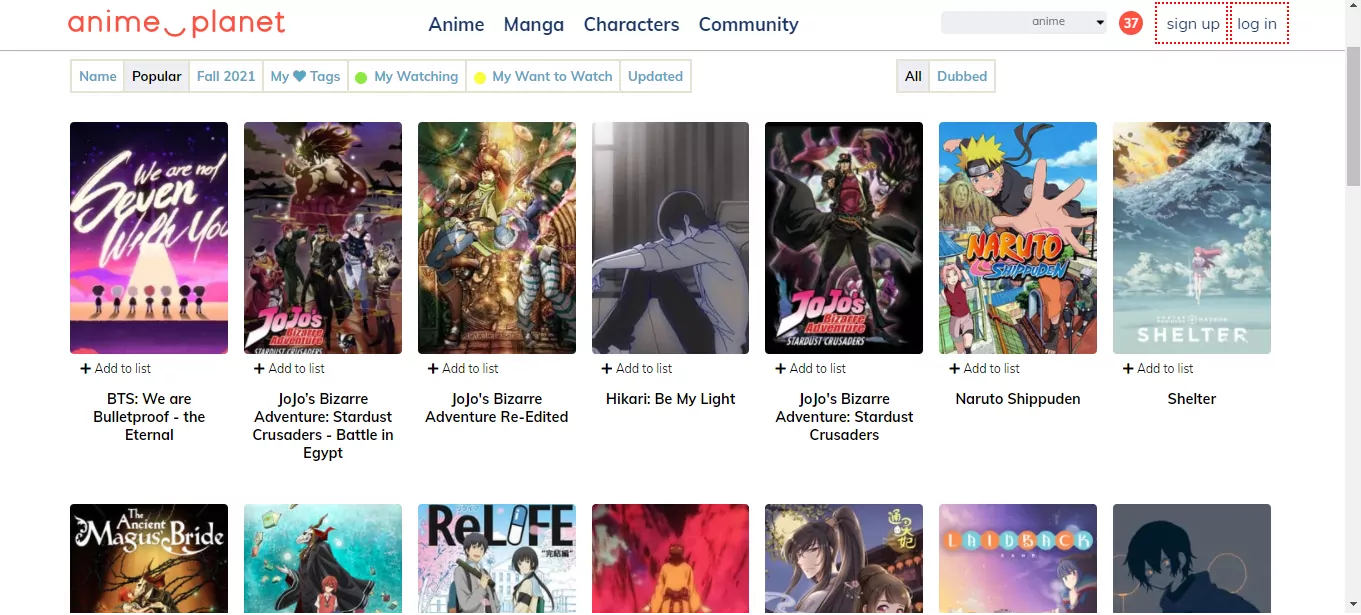Add Hikari: Be My Light to list
The width and height of the screenshot is (1361, 615).
(638, 368)
